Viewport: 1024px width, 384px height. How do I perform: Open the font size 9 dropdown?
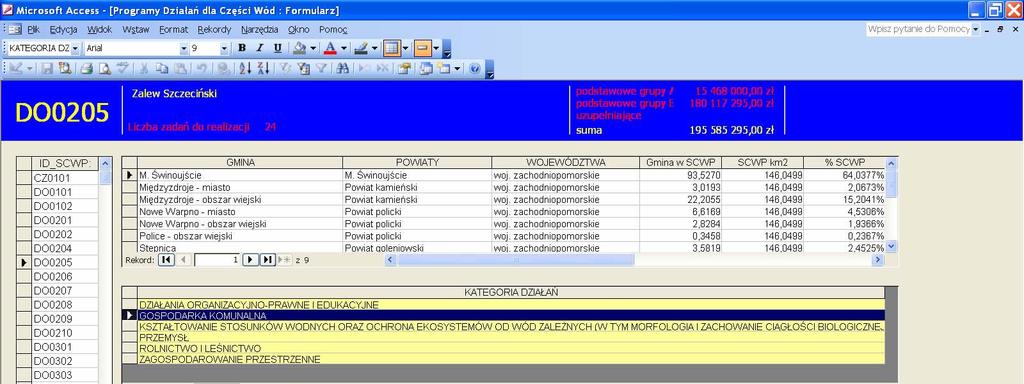224,48
